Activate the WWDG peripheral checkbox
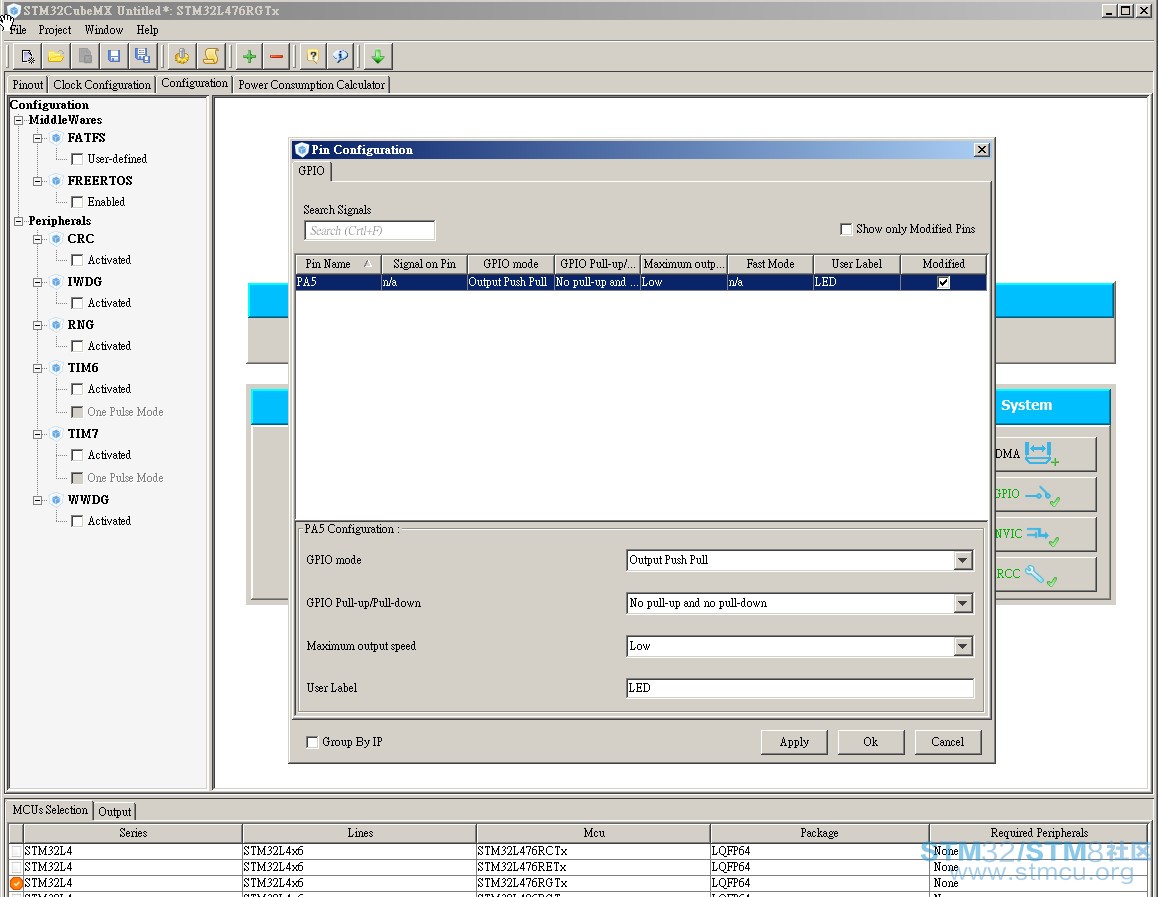Viewport: 1158px width, 897px height. (x=77, y=521)
